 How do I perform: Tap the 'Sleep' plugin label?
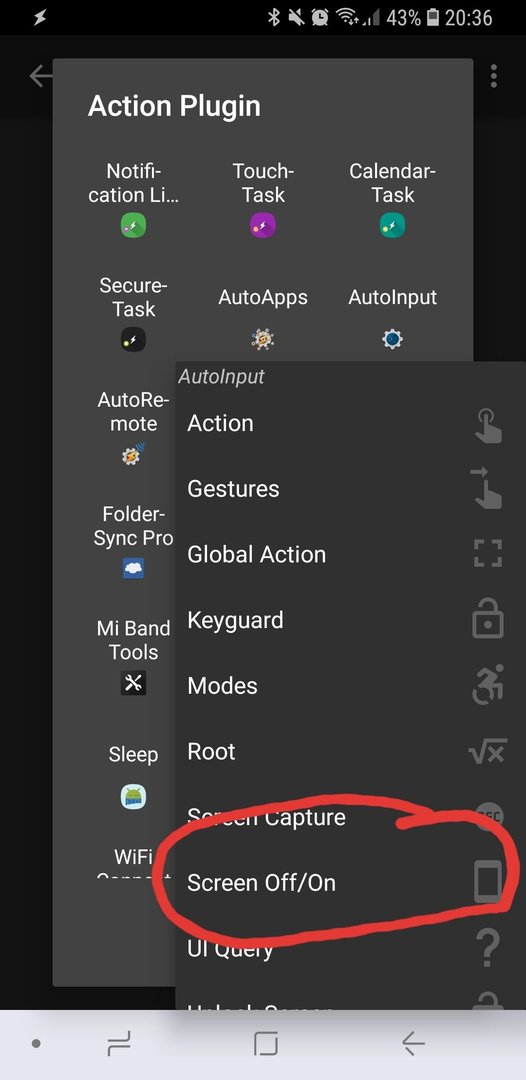pyautogui.click(x=134, y=754)
